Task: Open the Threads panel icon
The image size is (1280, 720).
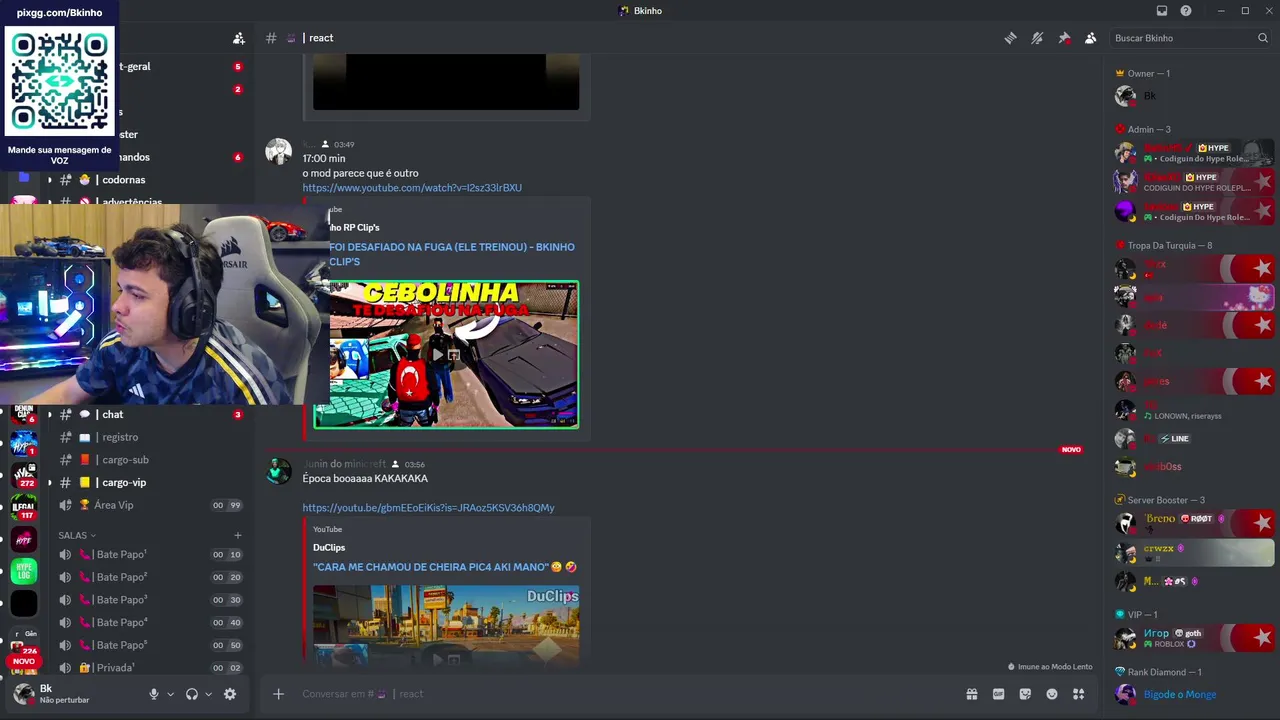Action: 1010,38
